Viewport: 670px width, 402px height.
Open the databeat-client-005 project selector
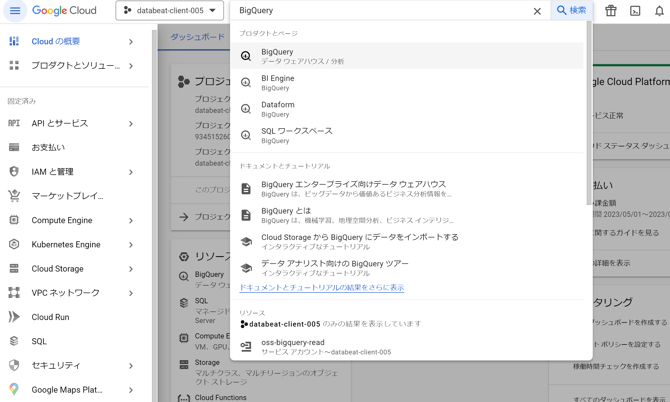click(x=170, y=11)
